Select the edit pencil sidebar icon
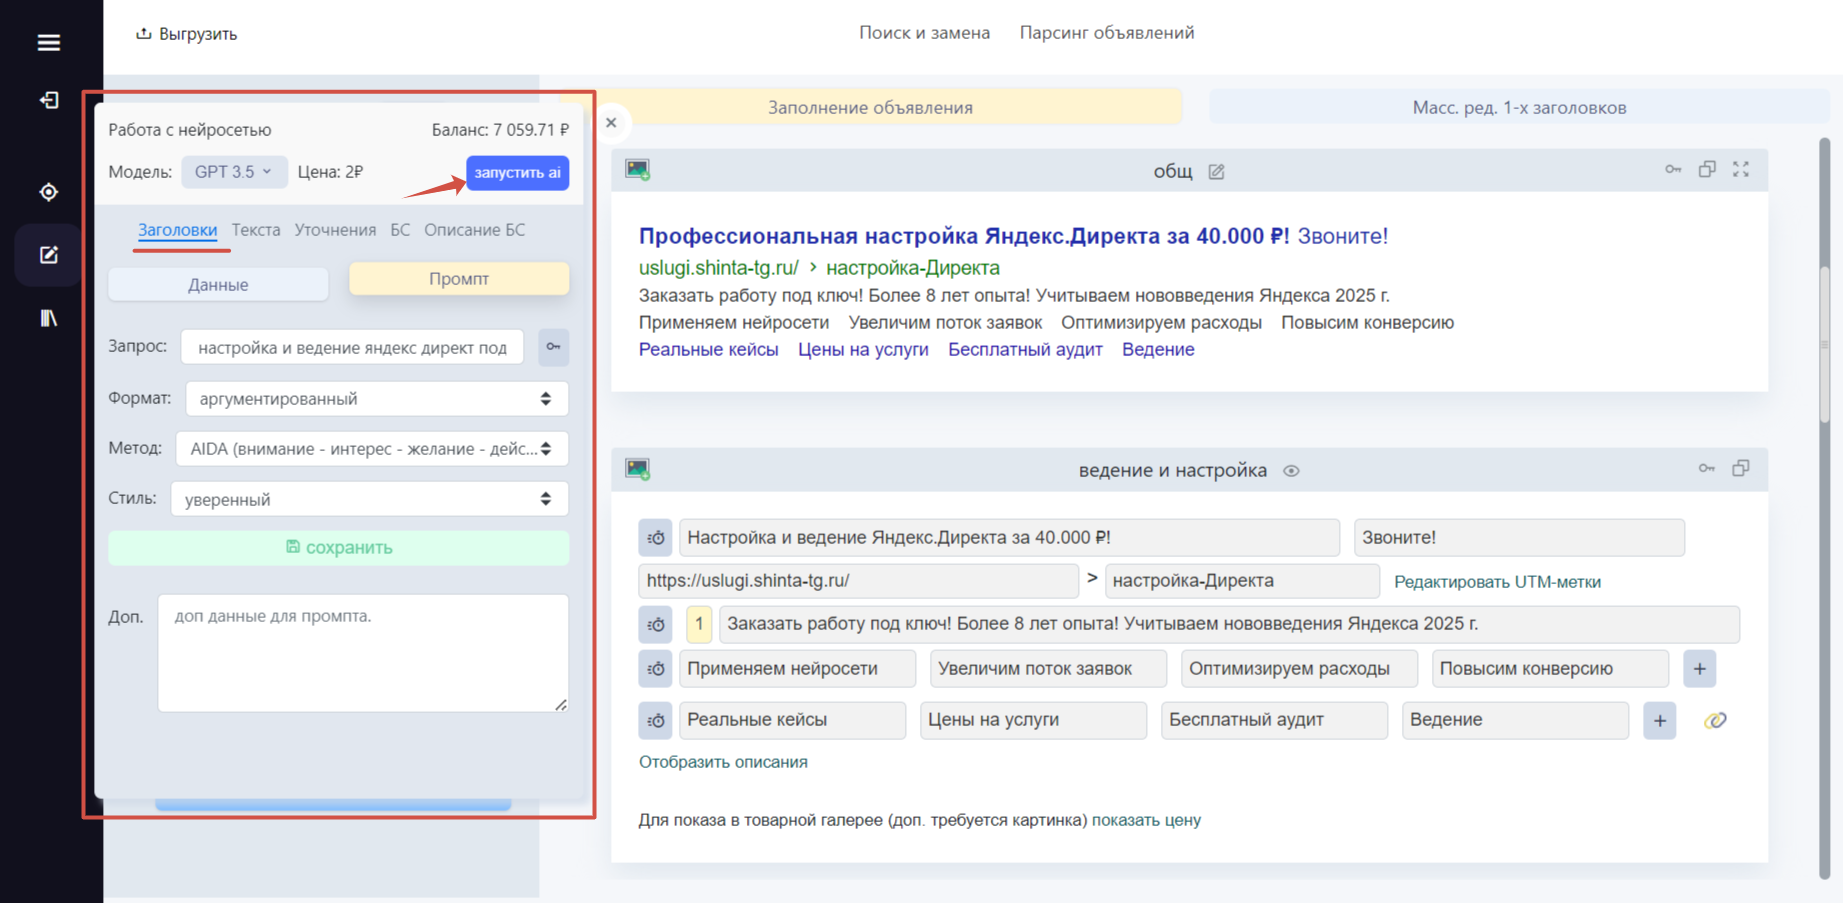The width and height of the screenshot is (1843, 903). pyautogui.click(x=48, y=255)
